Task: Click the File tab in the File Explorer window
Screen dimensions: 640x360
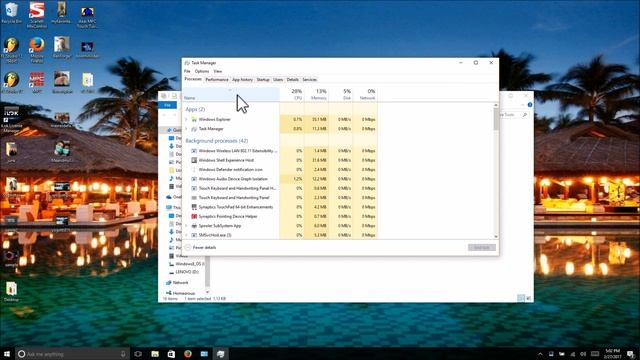Action: [x=167, y=105]
